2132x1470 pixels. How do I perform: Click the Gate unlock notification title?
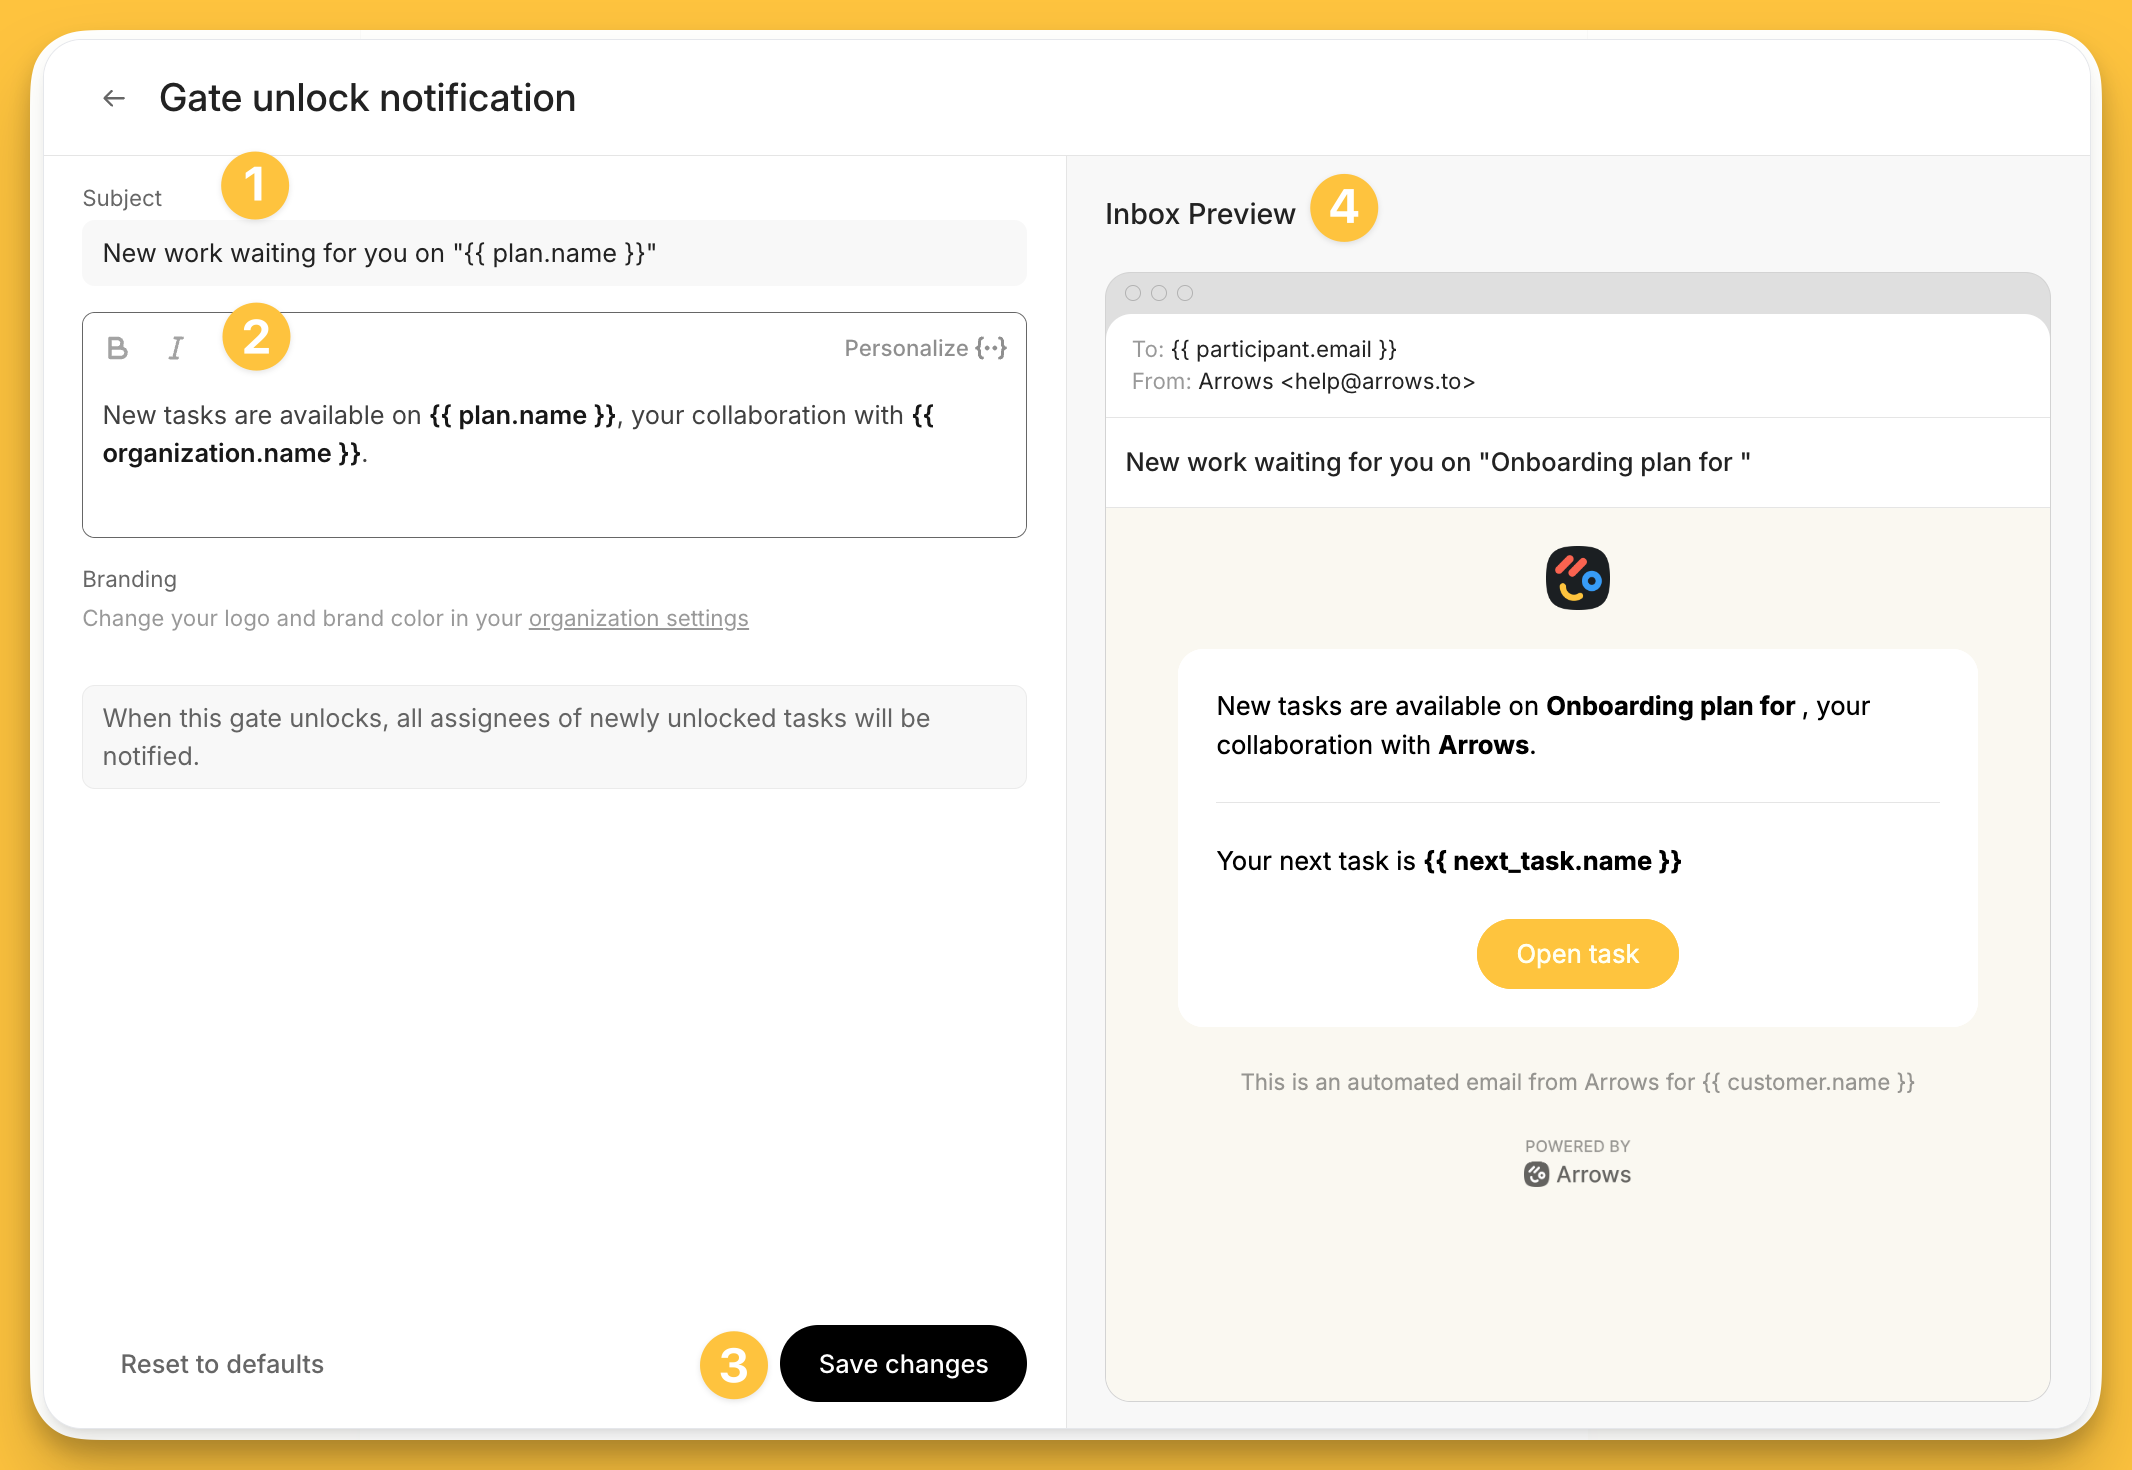coord(367,98)
